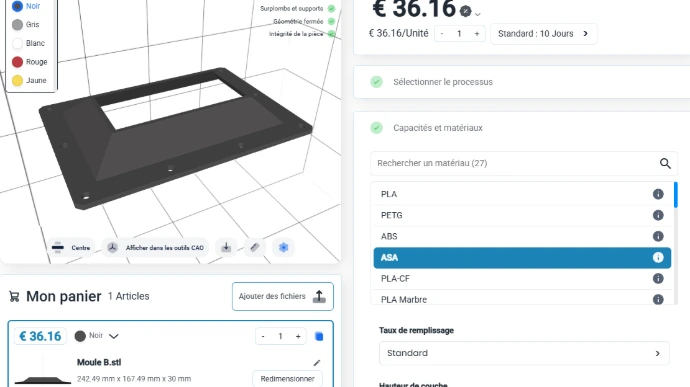Show info for PLA material
690x387 pixels.
[x=658, y=194]
